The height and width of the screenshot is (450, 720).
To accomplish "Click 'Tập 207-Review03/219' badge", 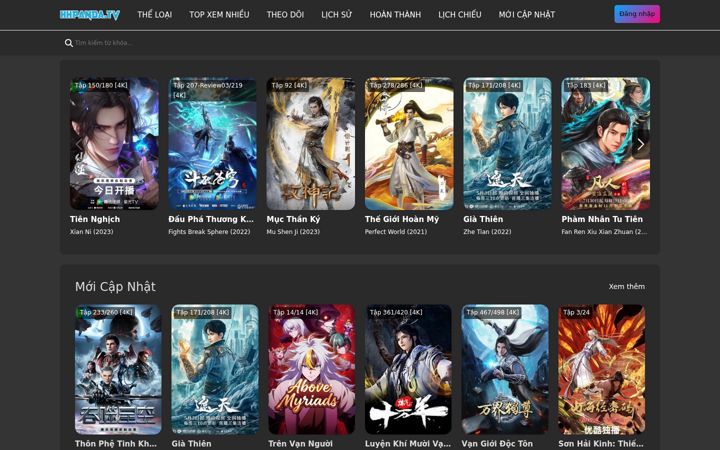I will pyautogui.click(x=208, y=90).
